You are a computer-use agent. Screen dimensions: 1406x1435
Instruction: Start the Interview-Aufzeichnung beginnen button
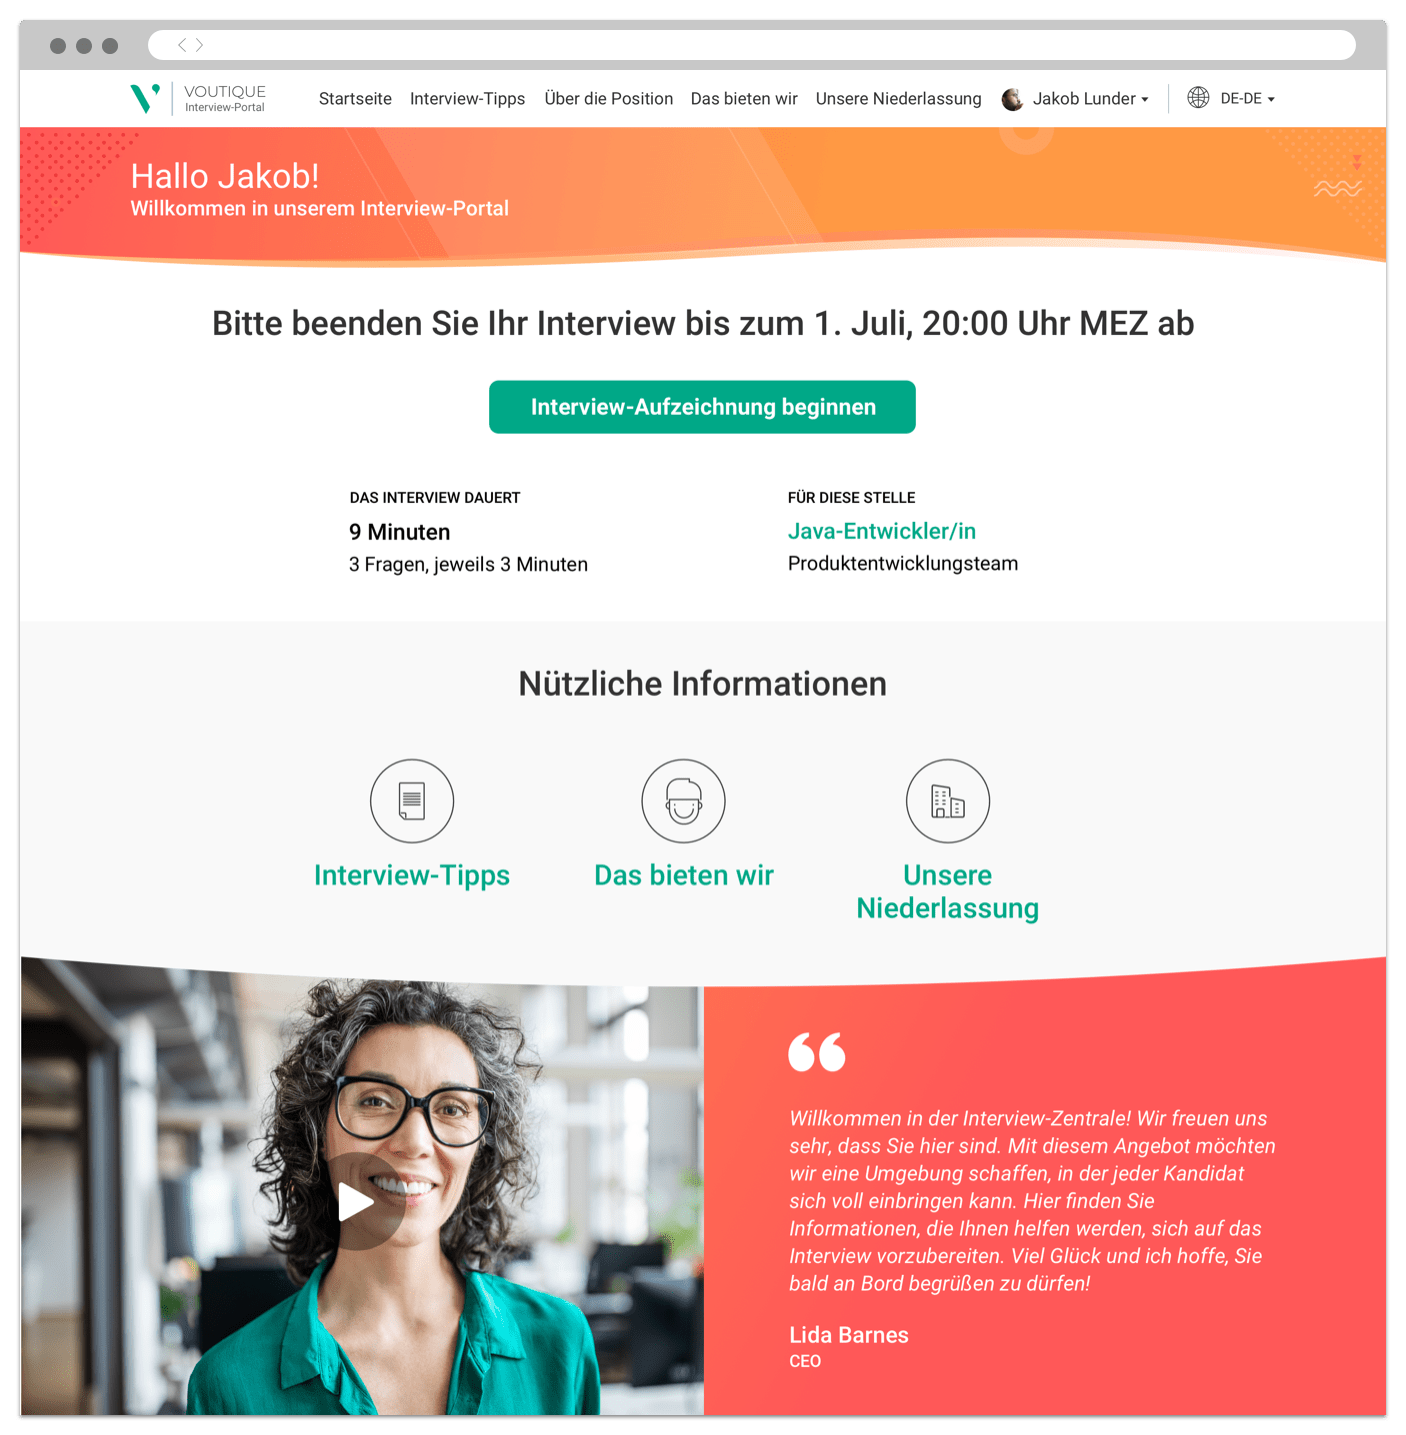coord(702,407)
